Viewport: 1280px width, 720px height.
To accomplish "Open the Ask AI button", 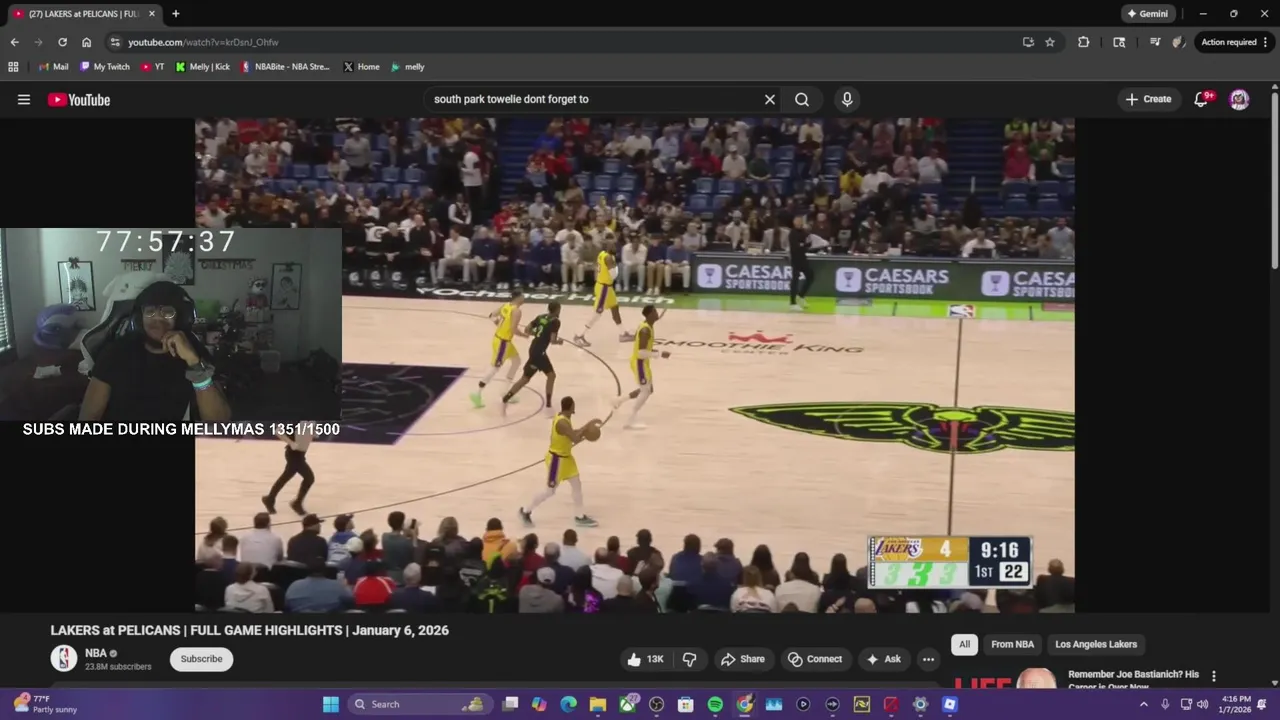I will 883,659.
